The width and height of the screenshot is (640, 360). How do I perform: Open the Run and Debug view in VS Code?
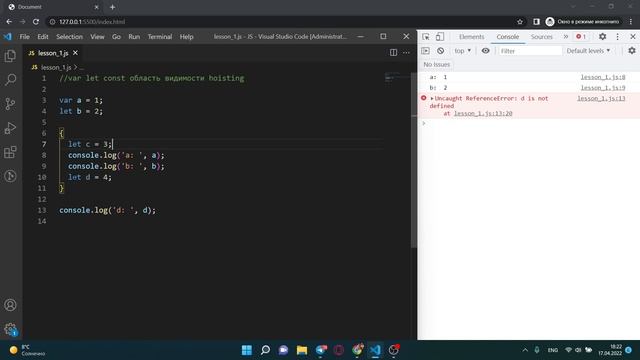point(10,128)
